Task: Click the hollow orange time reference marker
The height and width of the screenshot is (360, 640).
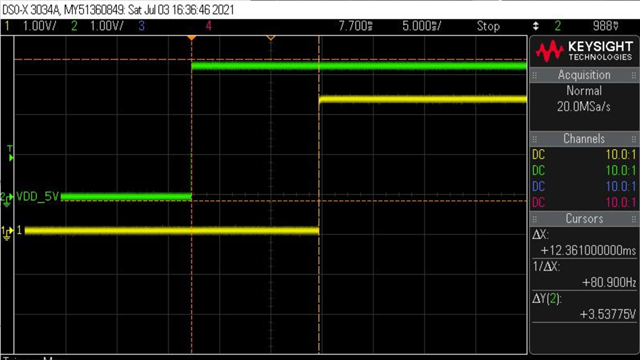Action: tap(271, 38)
